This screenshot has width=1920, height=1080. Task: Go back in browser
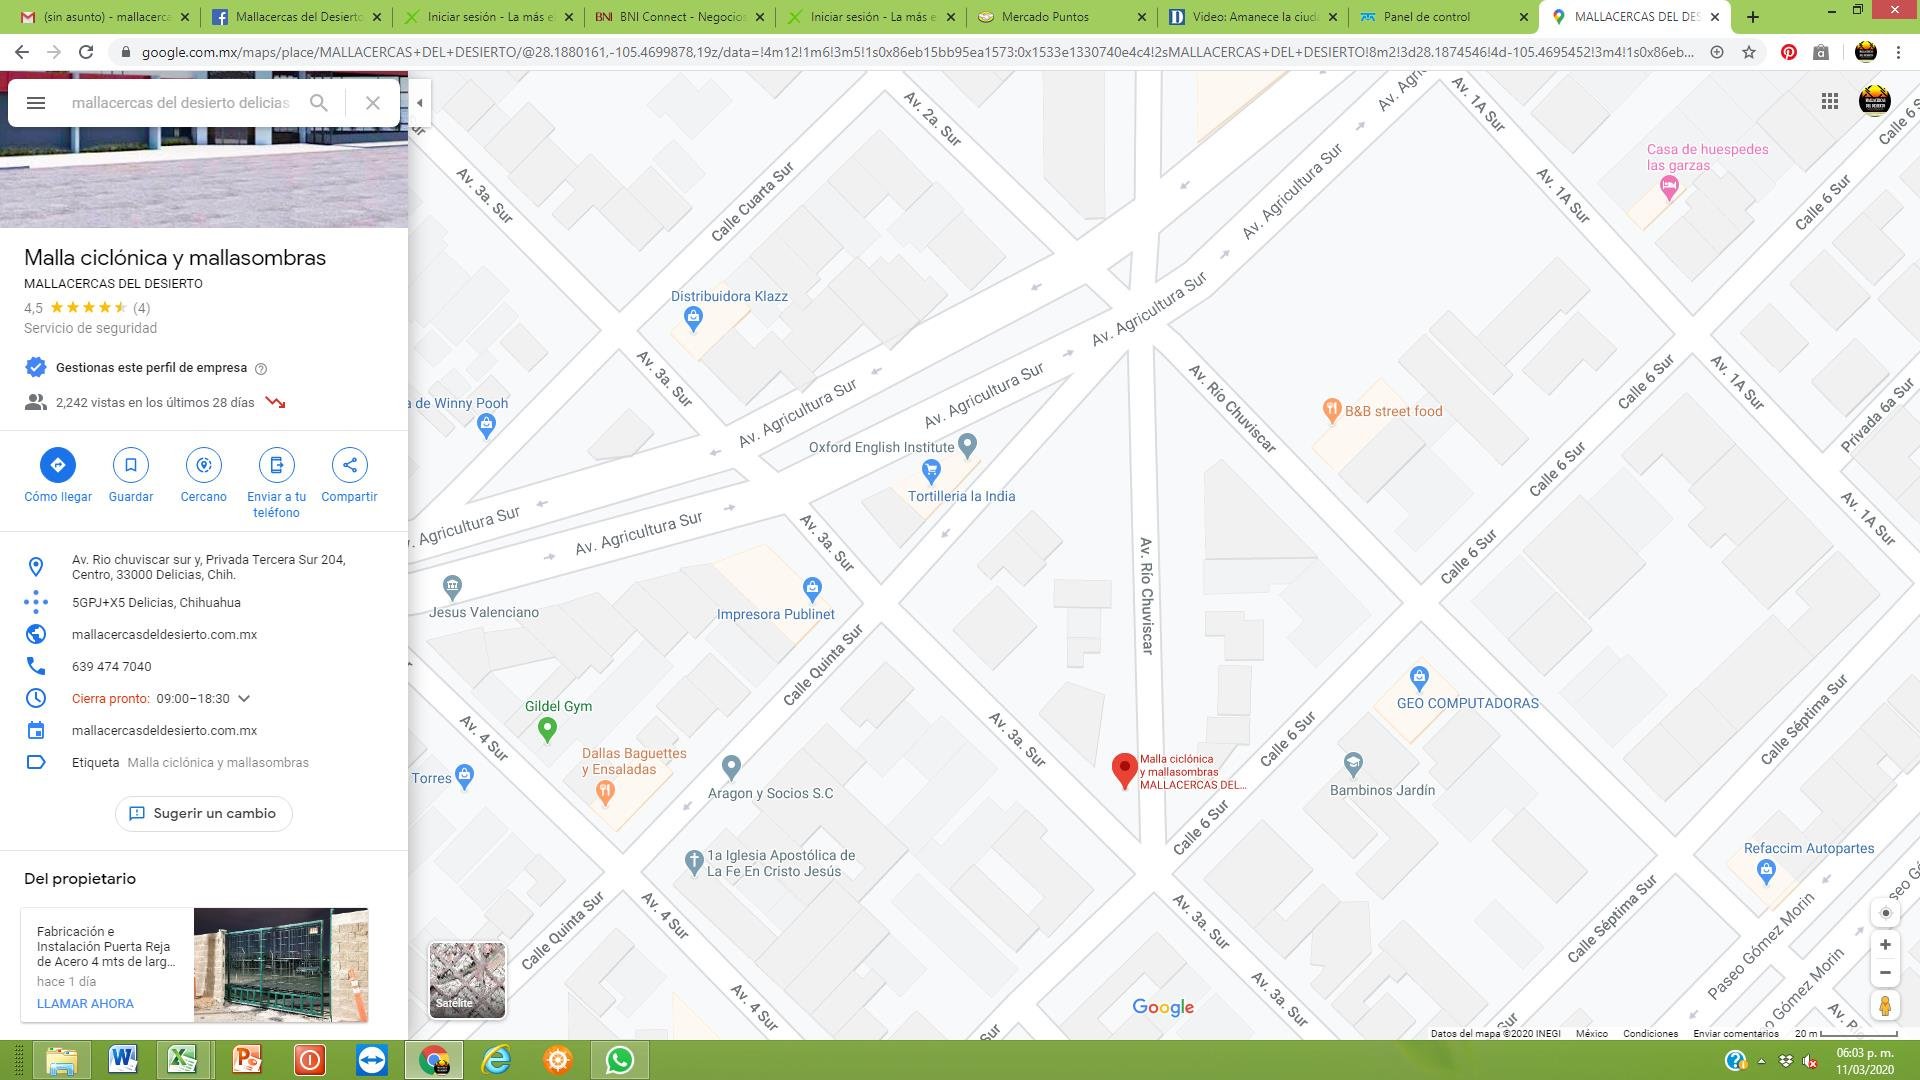coord(22,52)
